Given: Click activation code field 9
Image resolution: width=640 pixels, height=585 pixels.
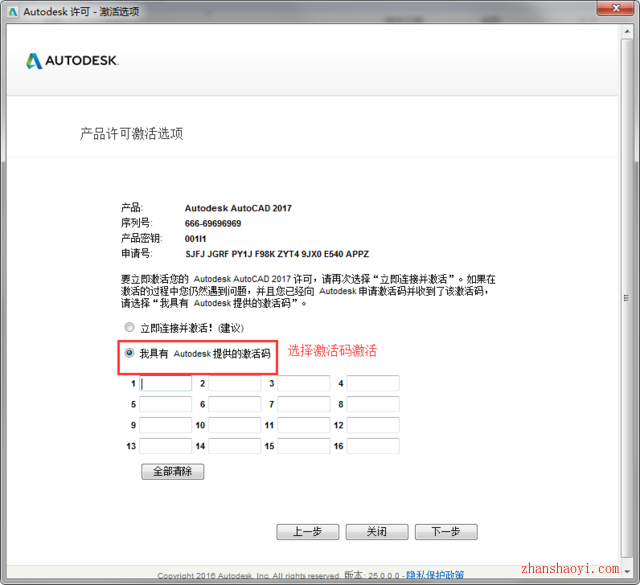Looking at the screenshot, I should (165, 425).
